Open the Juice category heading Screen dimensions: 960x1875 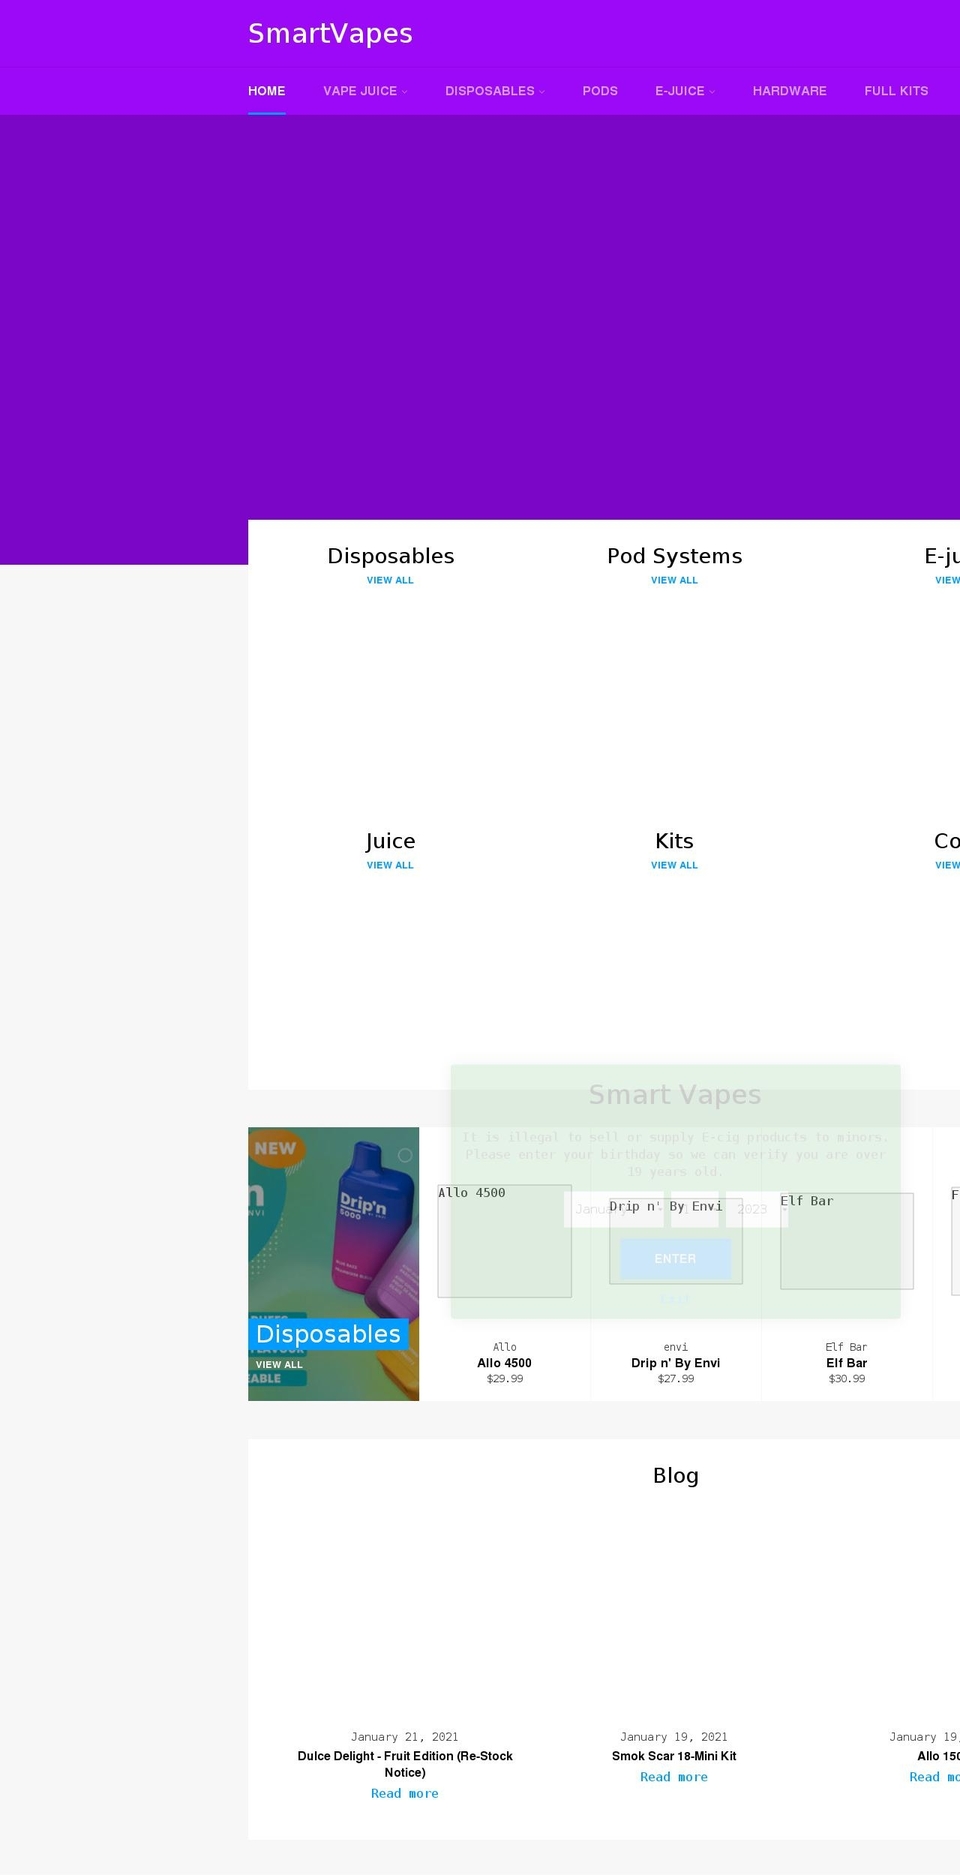pos(390,841)
